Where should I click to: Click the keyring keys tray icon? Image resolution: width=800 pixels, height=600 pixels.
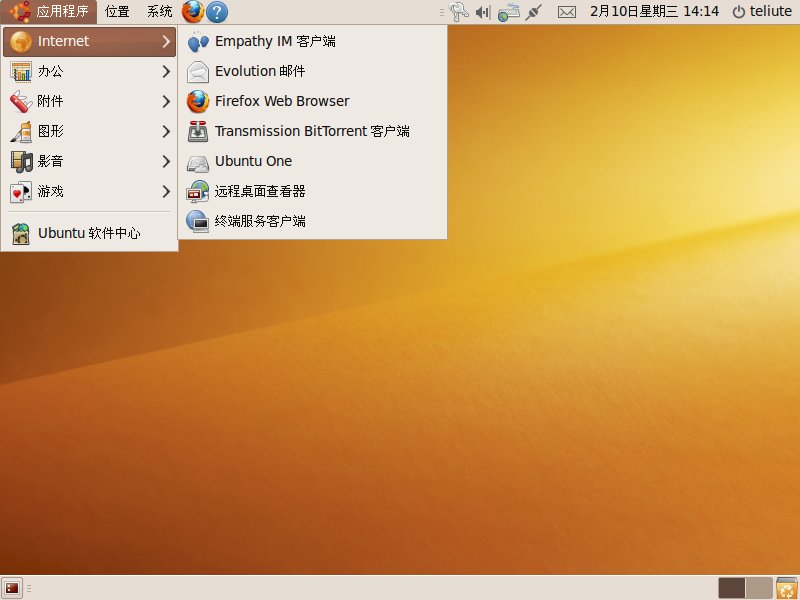pos(459,12)
